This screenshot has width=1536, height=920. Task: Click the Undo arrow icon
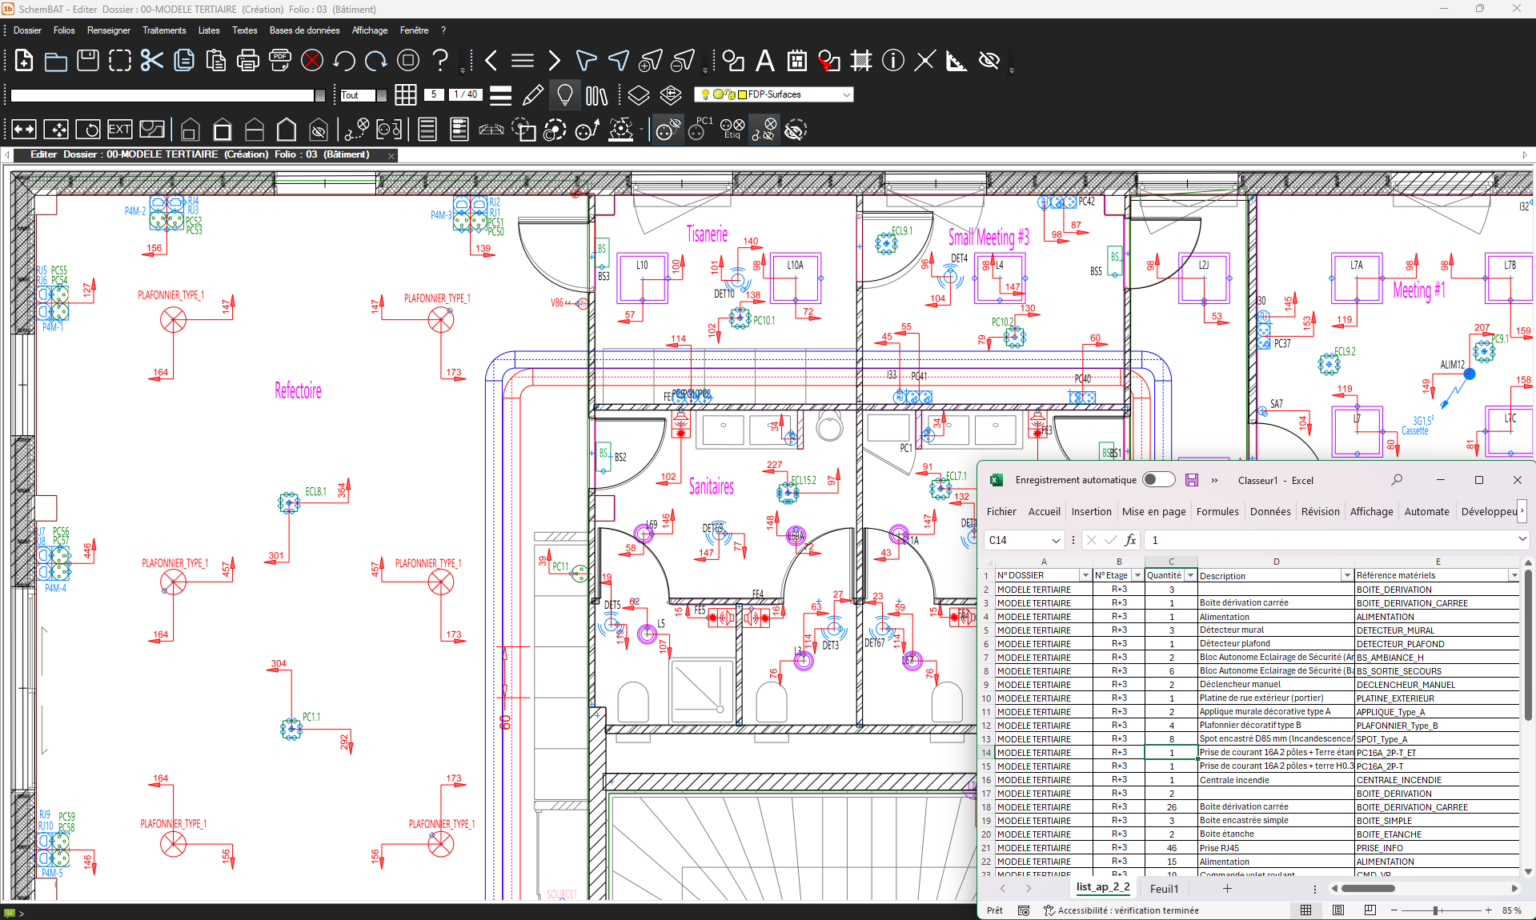click(x=345, y=60)
